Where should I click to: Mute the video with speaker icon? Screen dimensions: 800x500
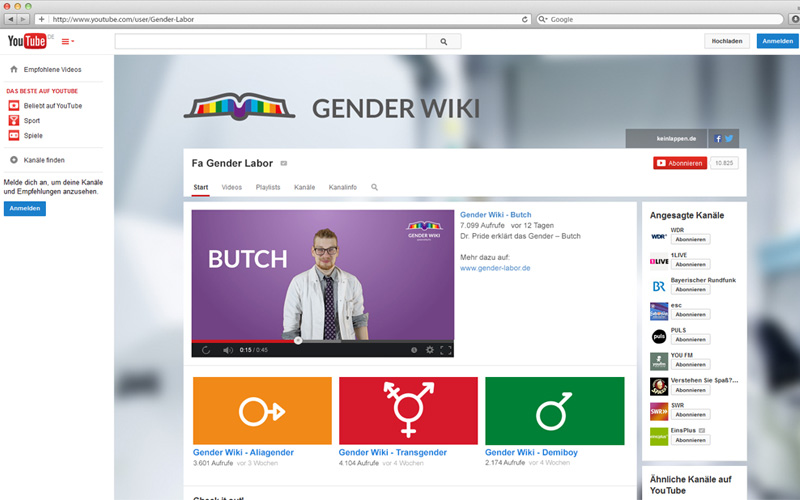228,350
